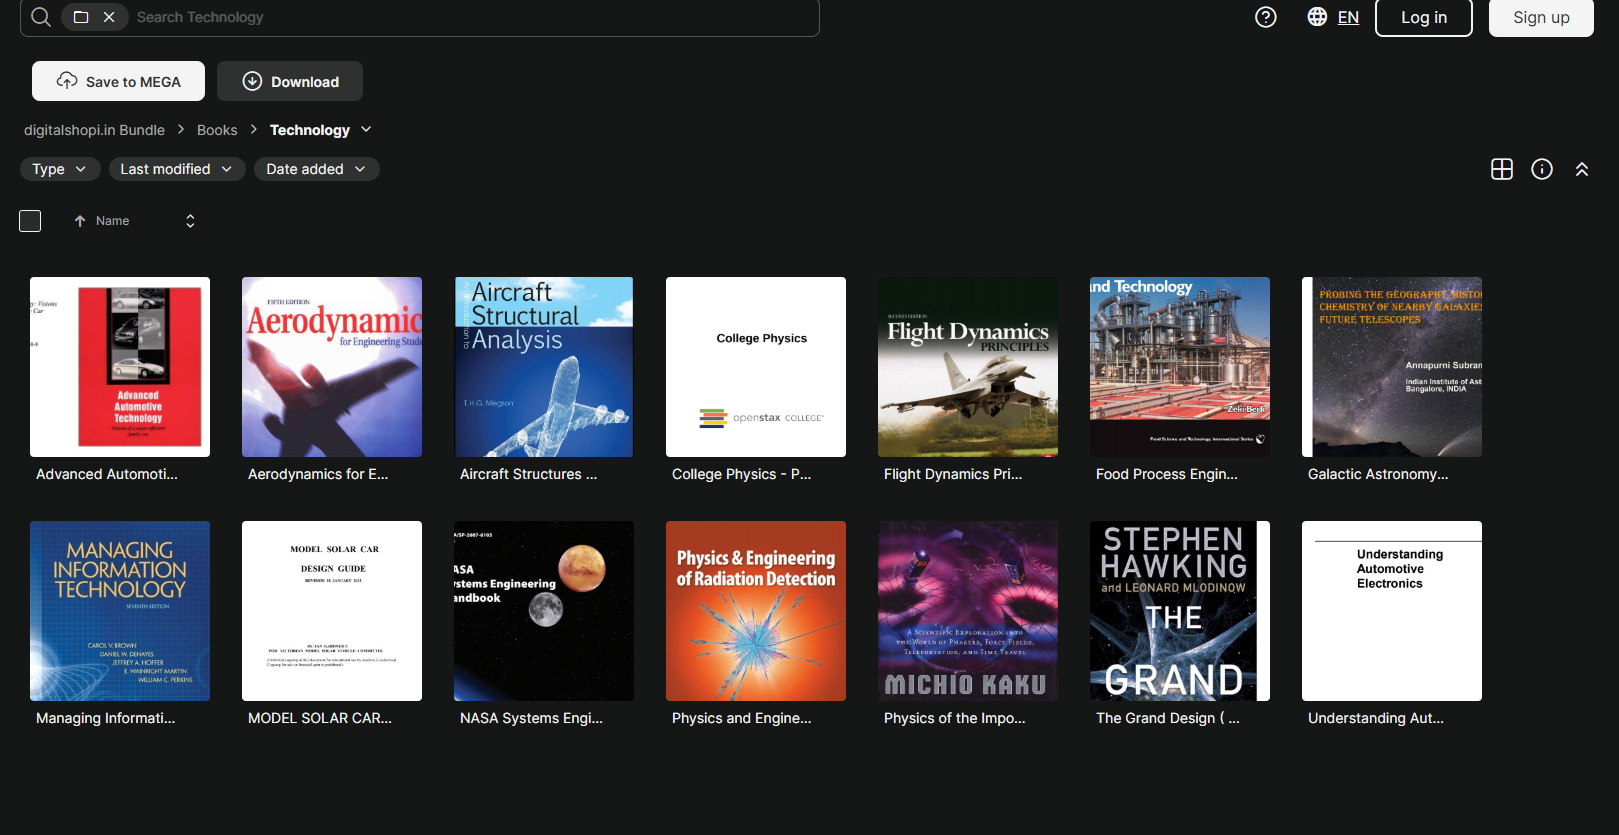
Task: Select file name 'Flight Dynamics Pri...'
Action: click(953, 474)
